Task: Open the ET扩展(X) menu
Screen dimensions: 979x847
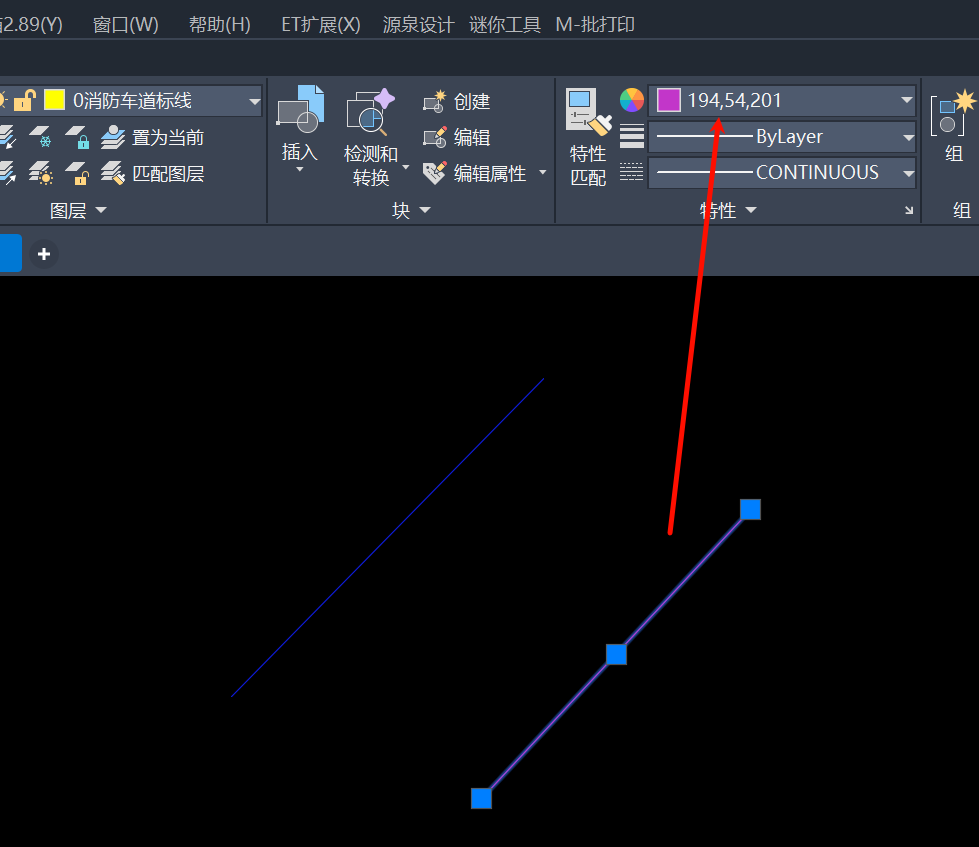Action: pyautogui.click(x=320, y=24)
